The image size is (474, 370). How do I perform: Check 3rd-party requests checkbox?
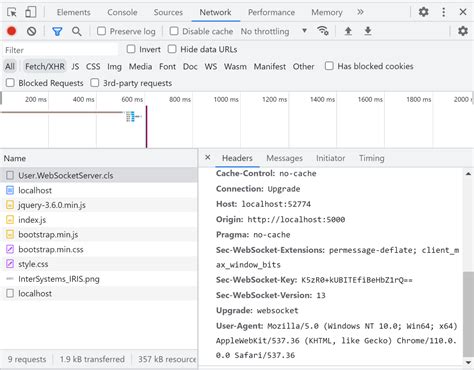[95, 83]
